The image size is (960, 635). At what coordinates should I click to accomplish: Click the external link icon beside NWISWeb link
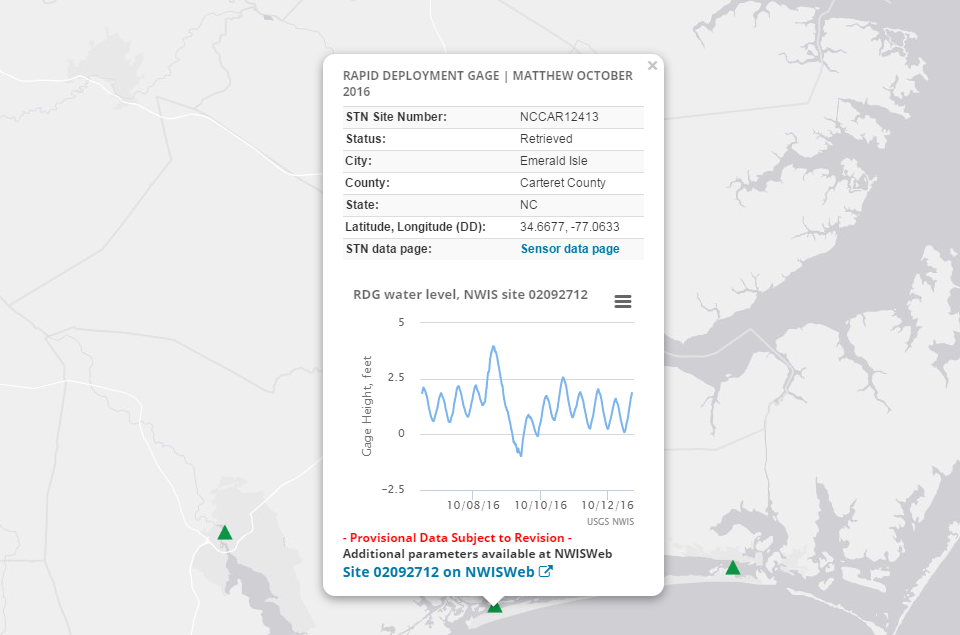coord(544,572)
